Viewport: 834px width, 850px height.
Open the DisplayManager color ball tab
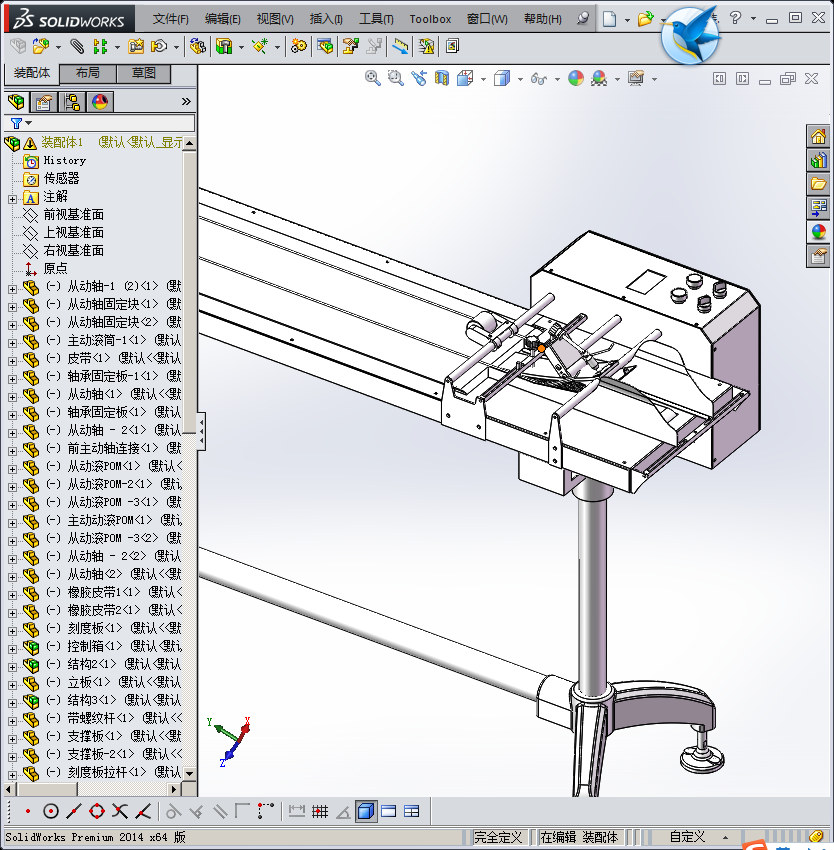pos(100,102)
